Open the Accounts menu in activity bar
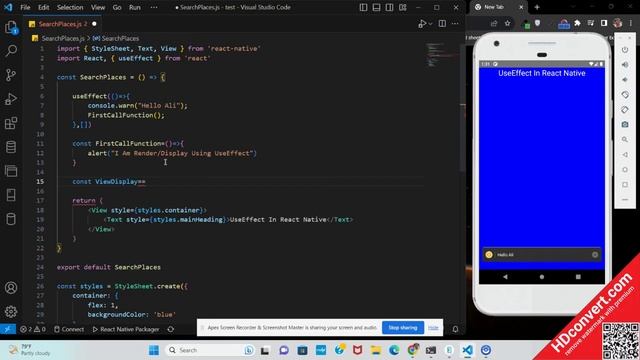This screenshot has width=640, height=360. [11, 288]
